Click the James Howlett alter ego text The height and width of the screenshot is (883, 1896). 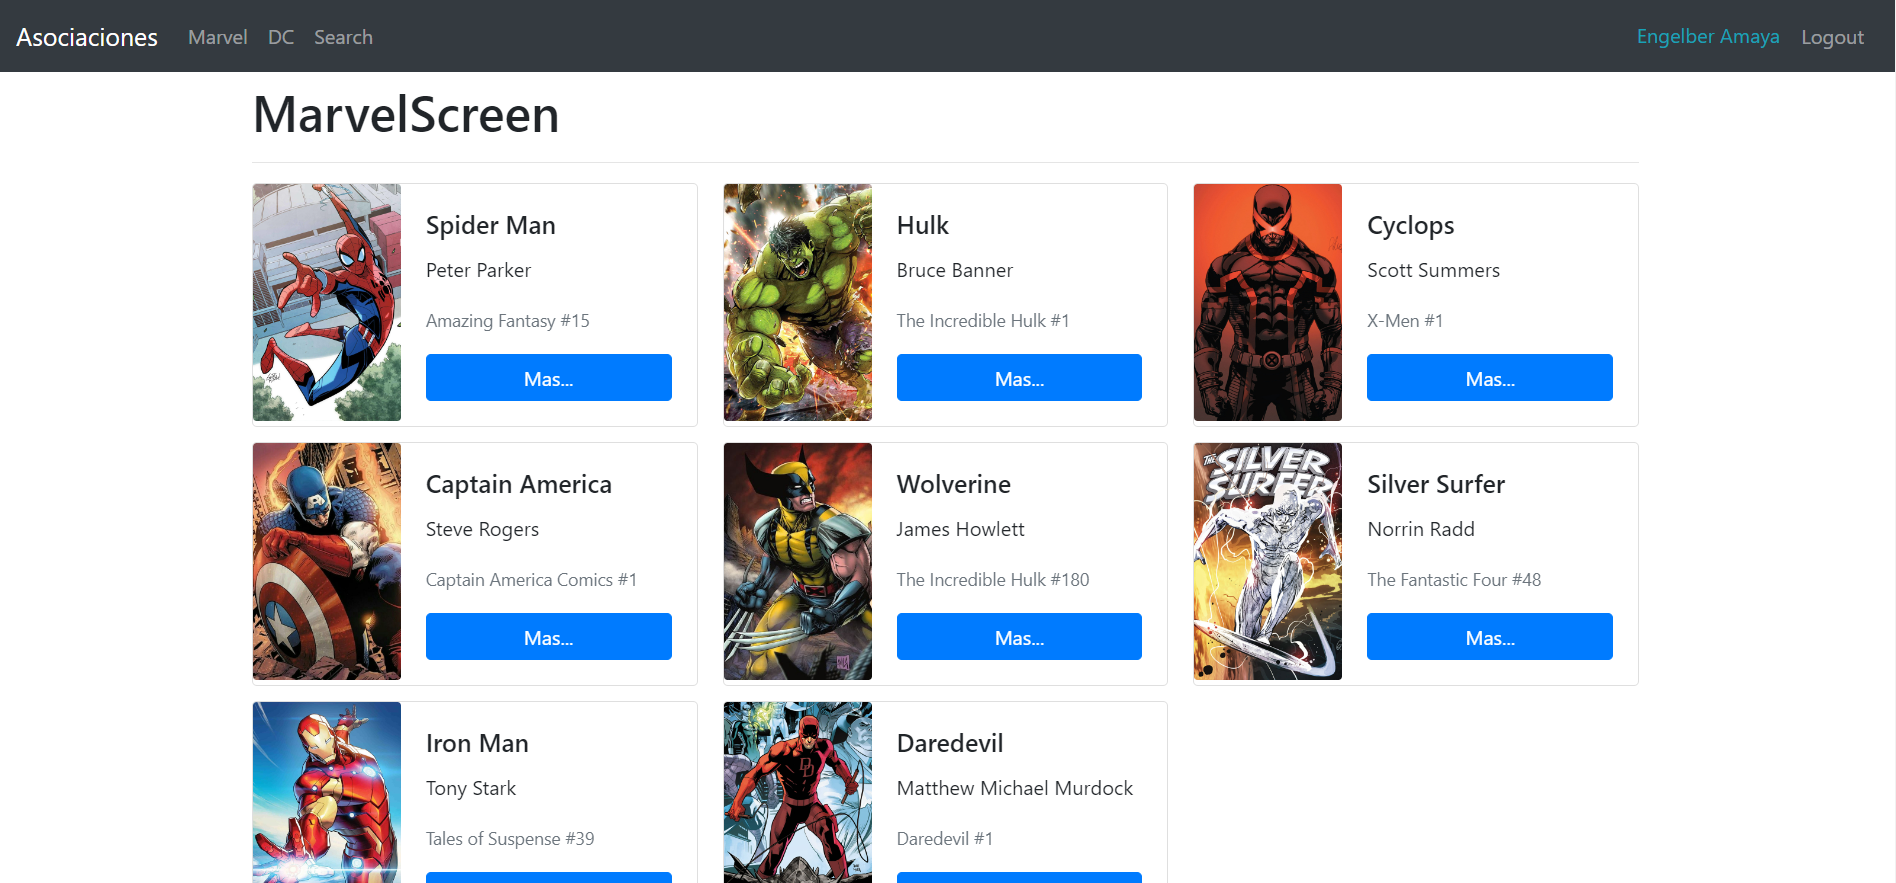[961, 529]
